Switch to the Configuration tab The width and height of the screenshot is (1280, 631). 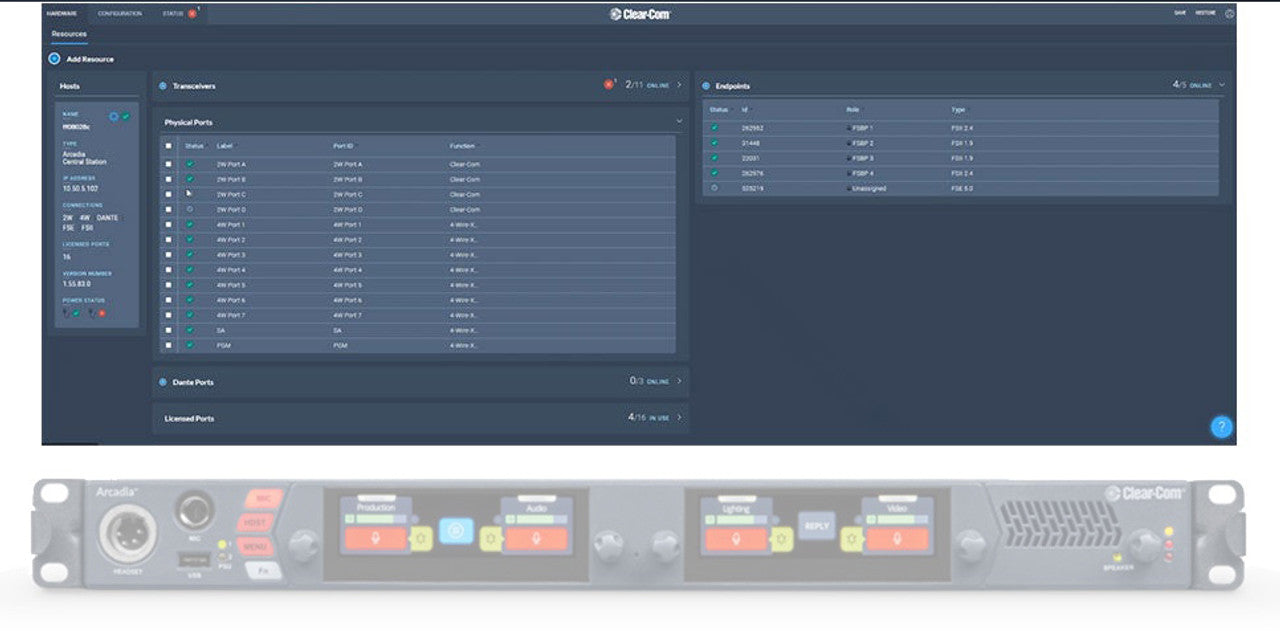(120, 13)
